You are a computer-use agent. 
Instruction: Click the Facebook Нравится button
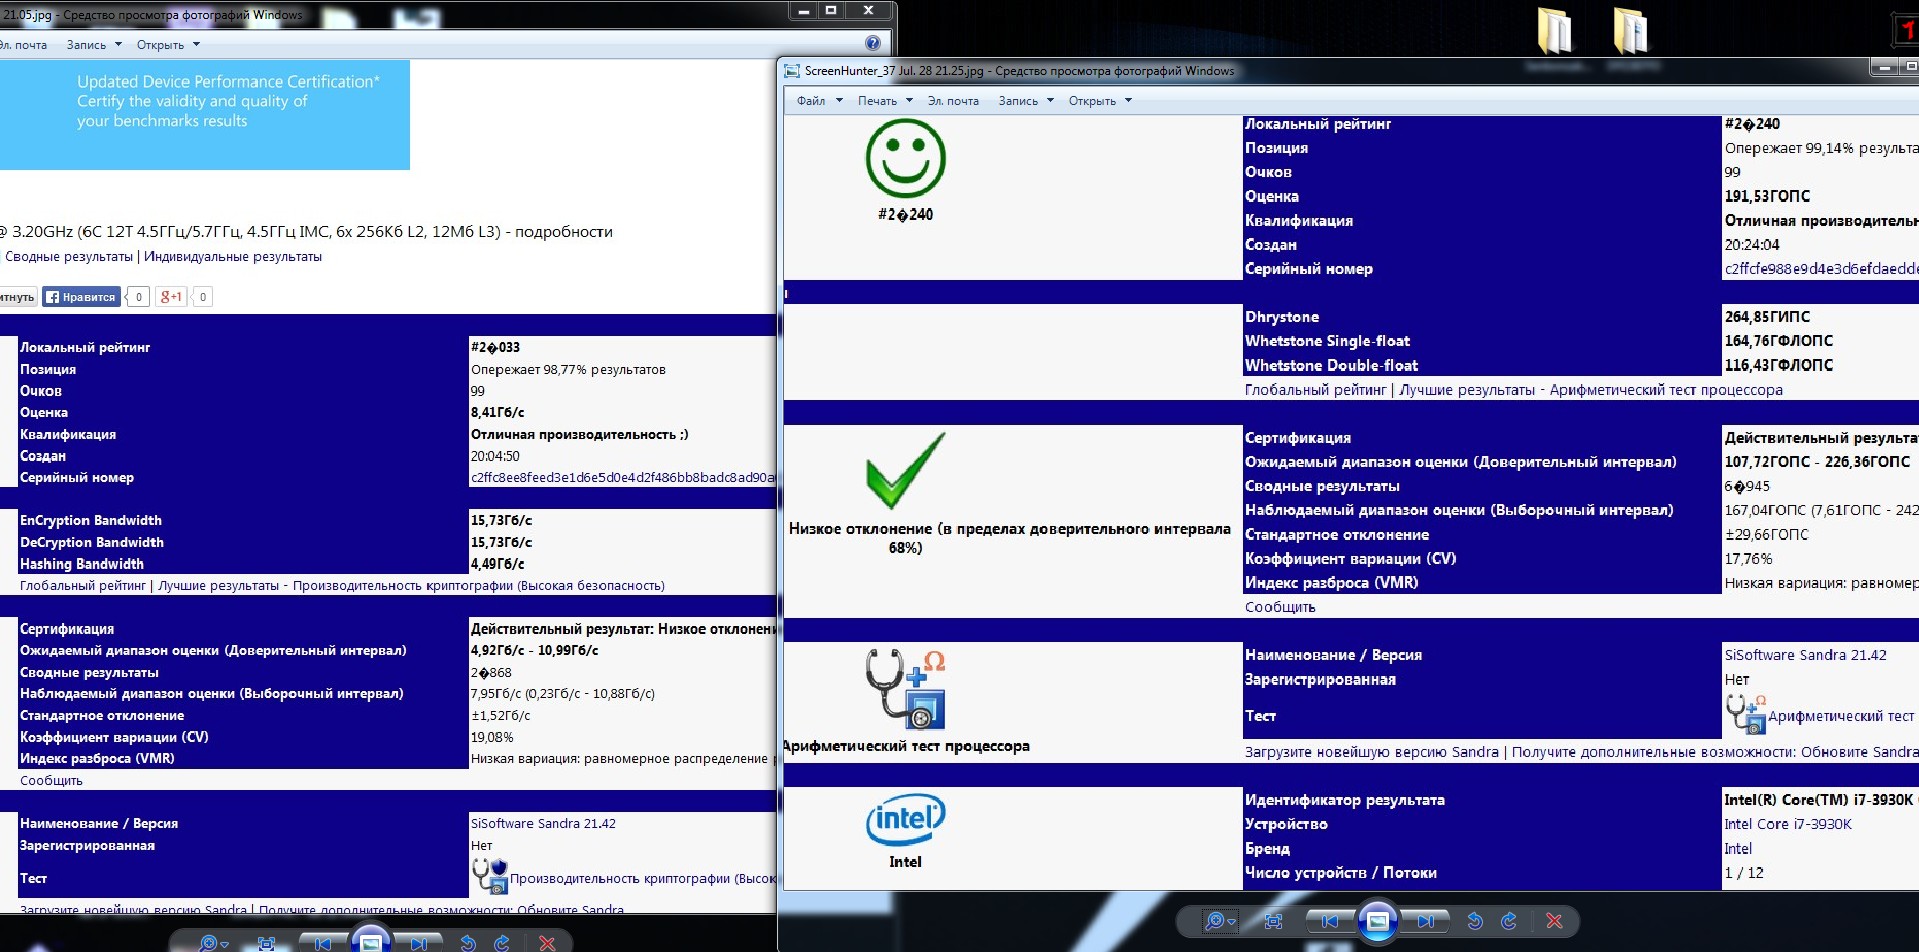click(81, 297)
